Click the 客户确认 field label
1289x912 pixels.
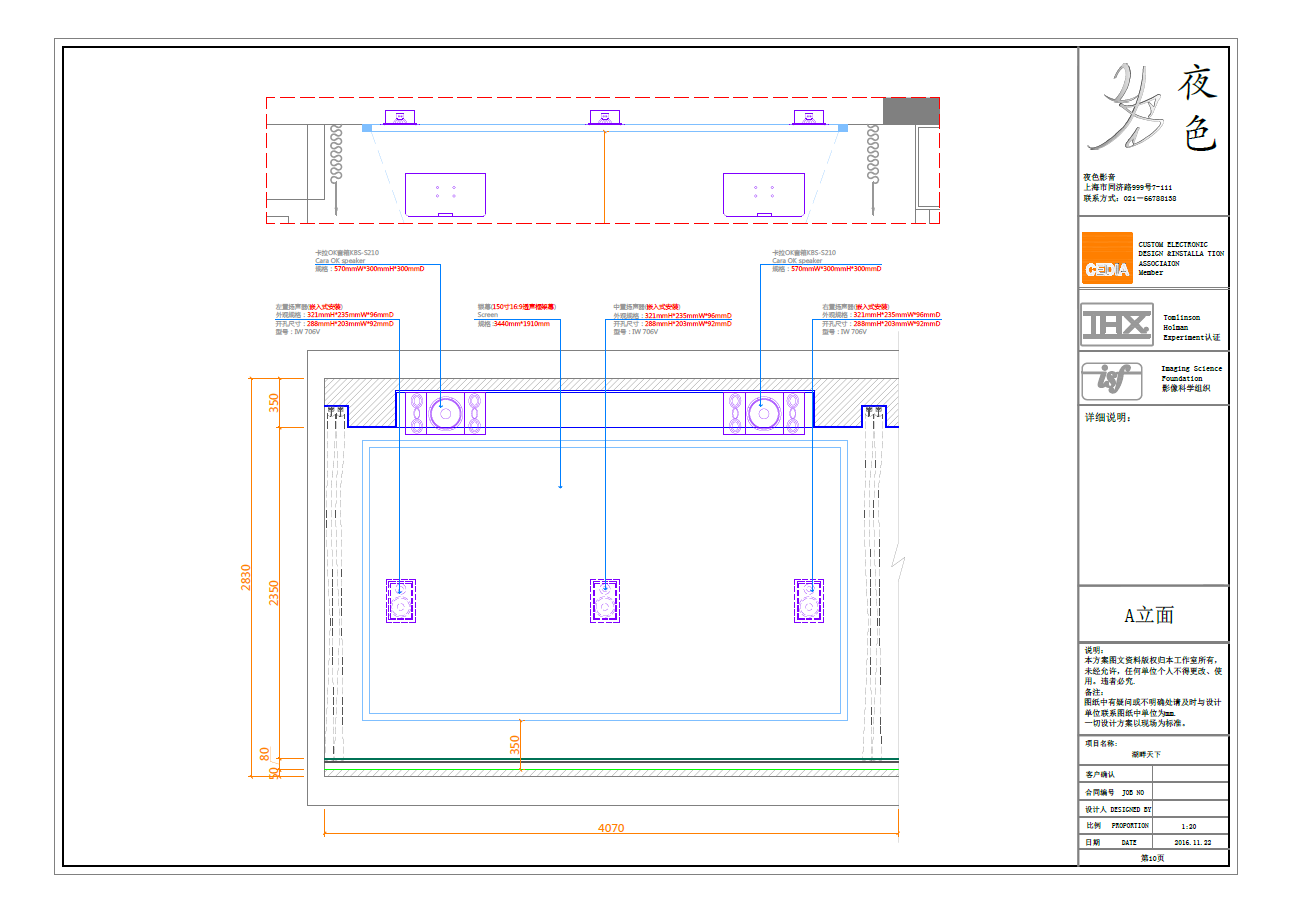pos(1100,774)
